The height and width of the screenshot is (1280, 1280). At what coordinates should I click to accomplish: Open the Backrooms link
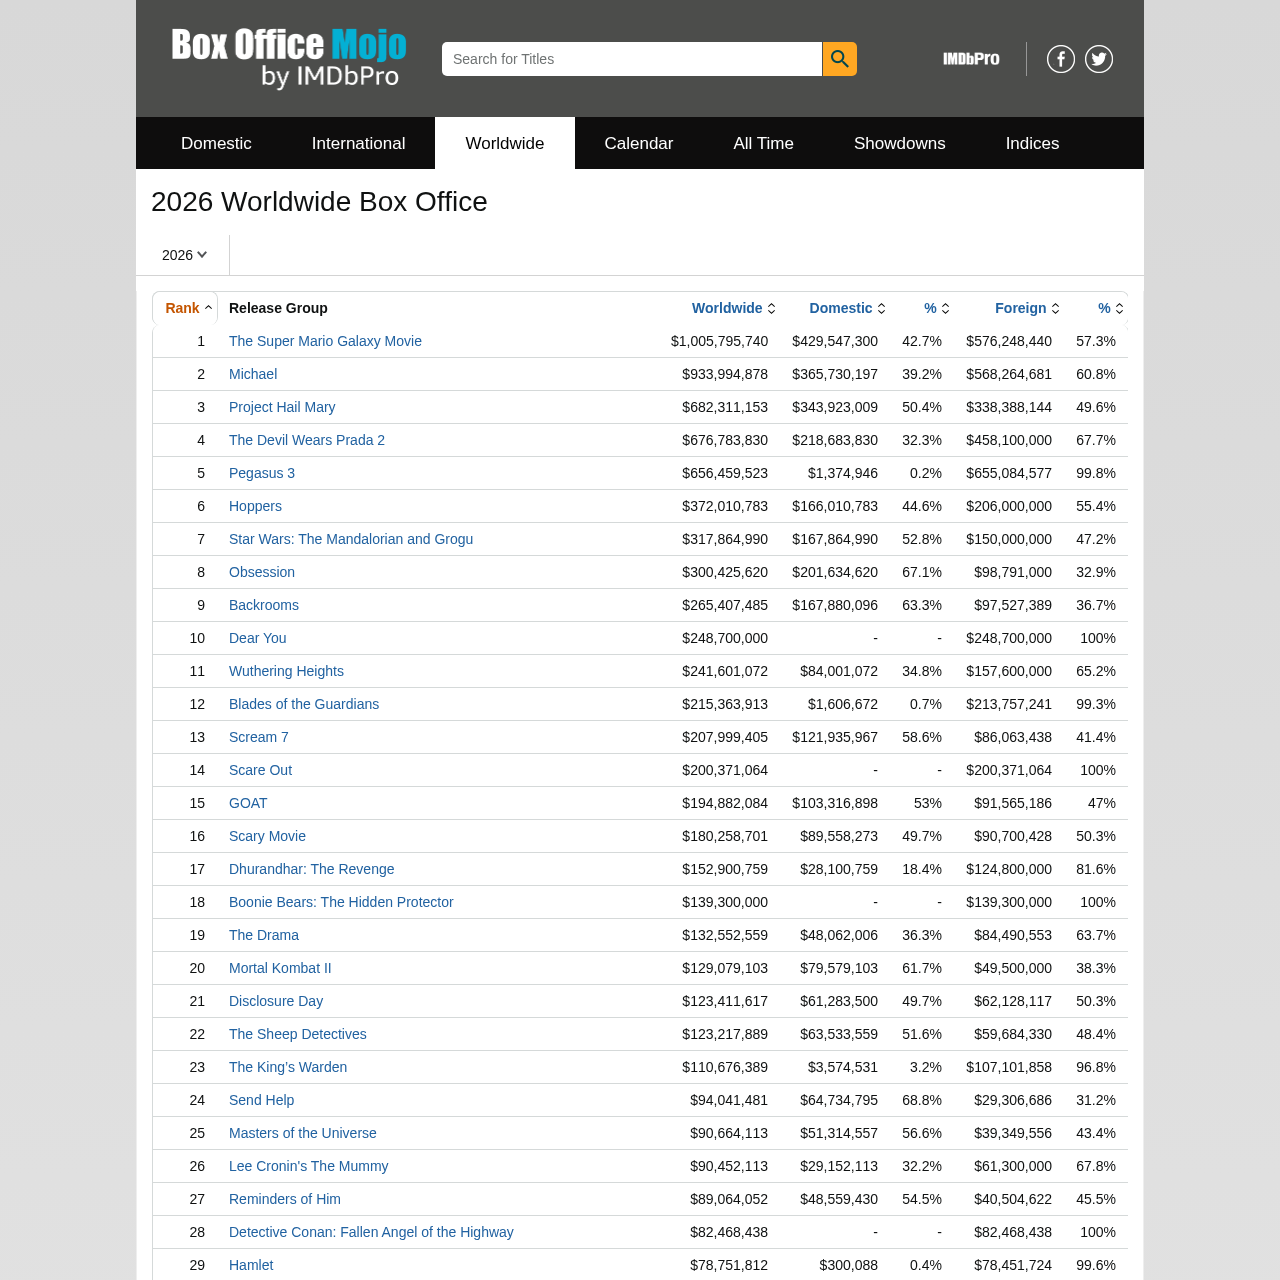click(264, 605)
